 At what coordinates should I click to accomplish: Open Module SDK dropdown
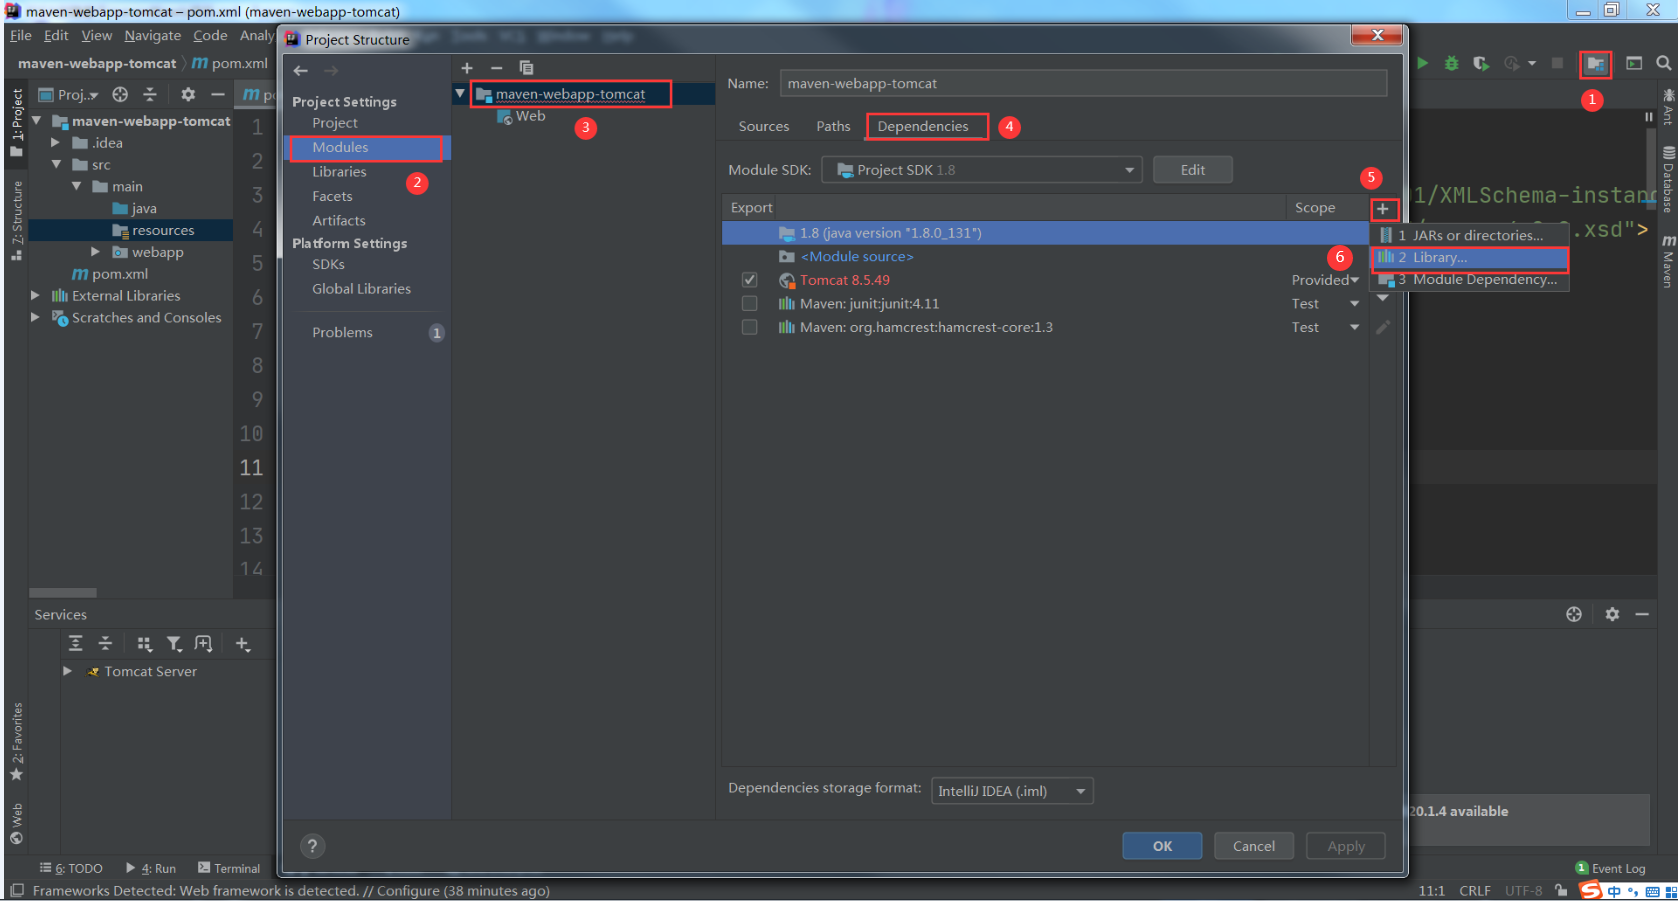981,170
